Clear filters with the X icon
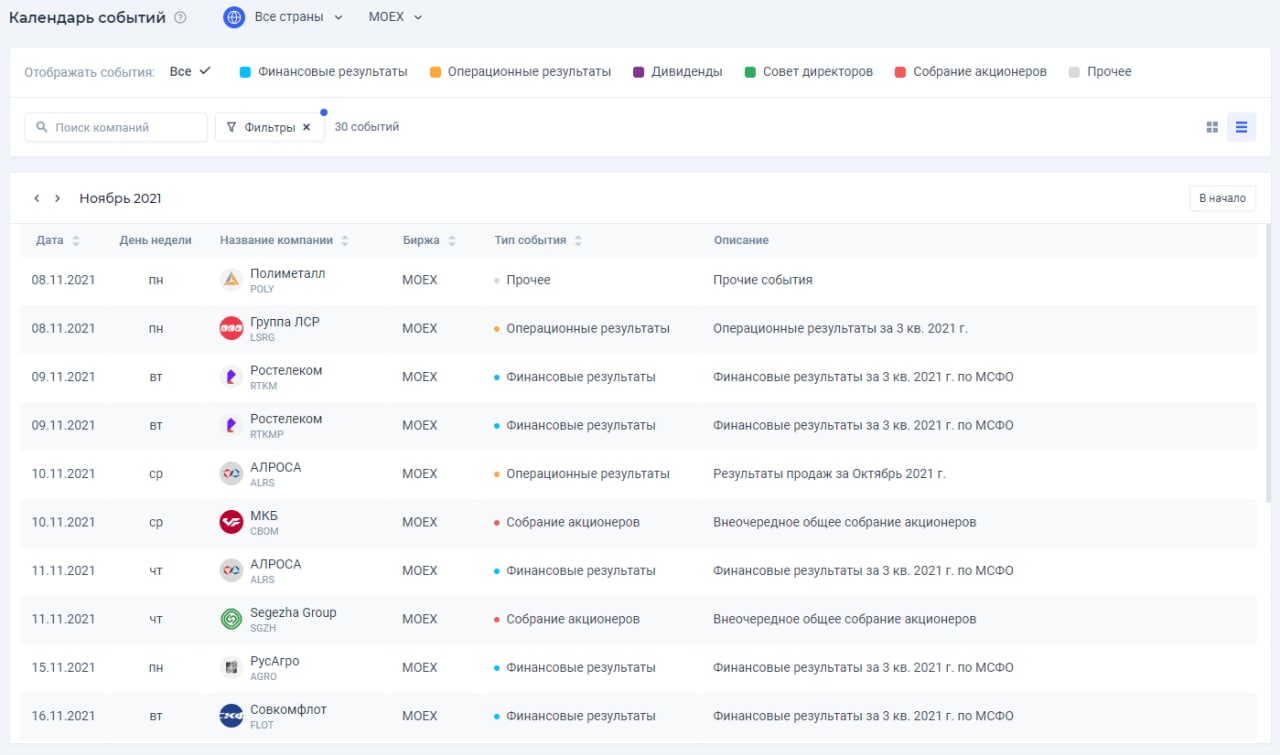Screen dimensions: 1280x755 coord(307,127)
